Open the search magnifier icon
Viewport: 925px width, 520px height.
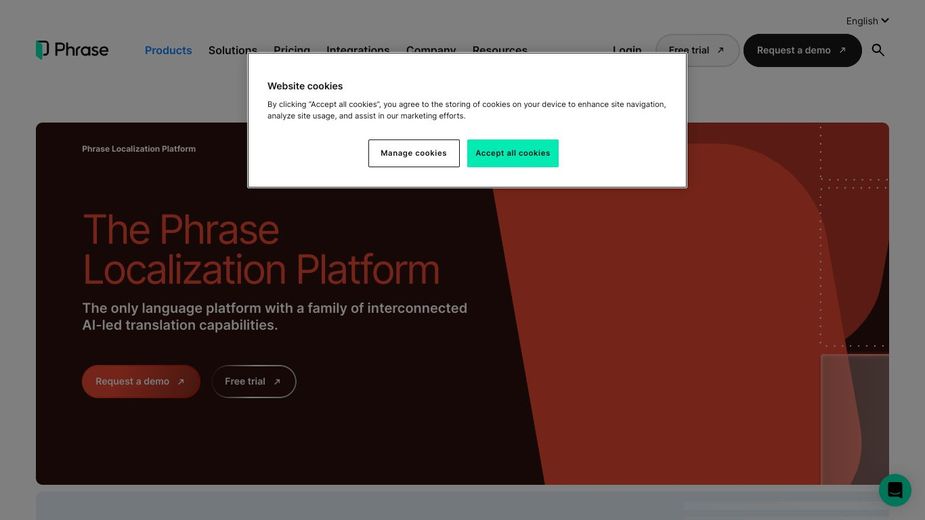878,50
